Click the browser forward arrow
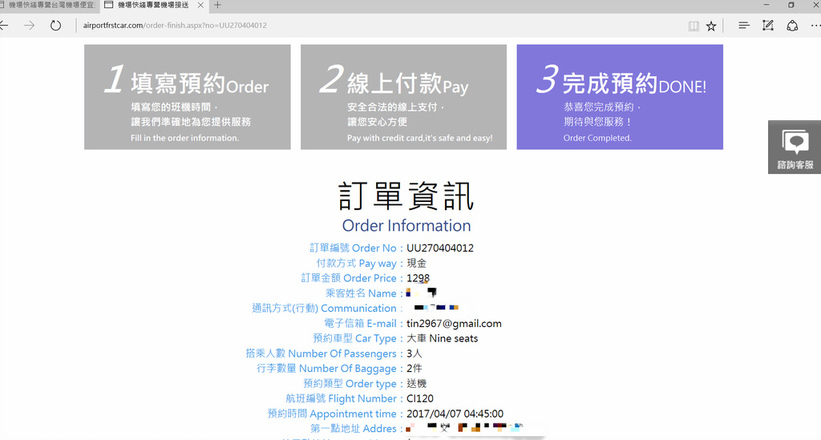Image resolution: width=821 pixels, height=440 pixels. [x=30, y=25]
